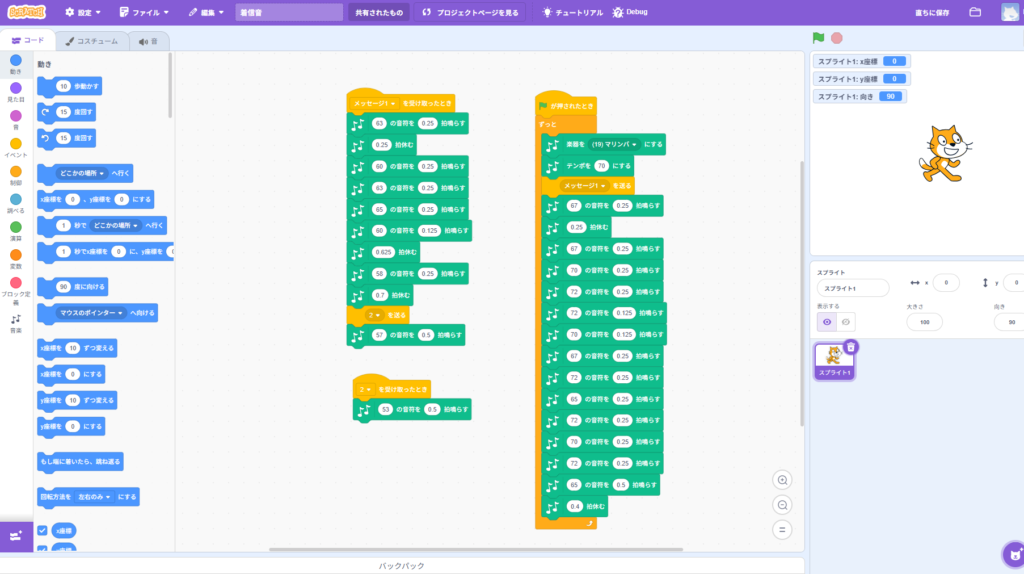The image size is (1024, 574).
Task: Click the workspace vertical scrollbar
Action: coord(801,294)
